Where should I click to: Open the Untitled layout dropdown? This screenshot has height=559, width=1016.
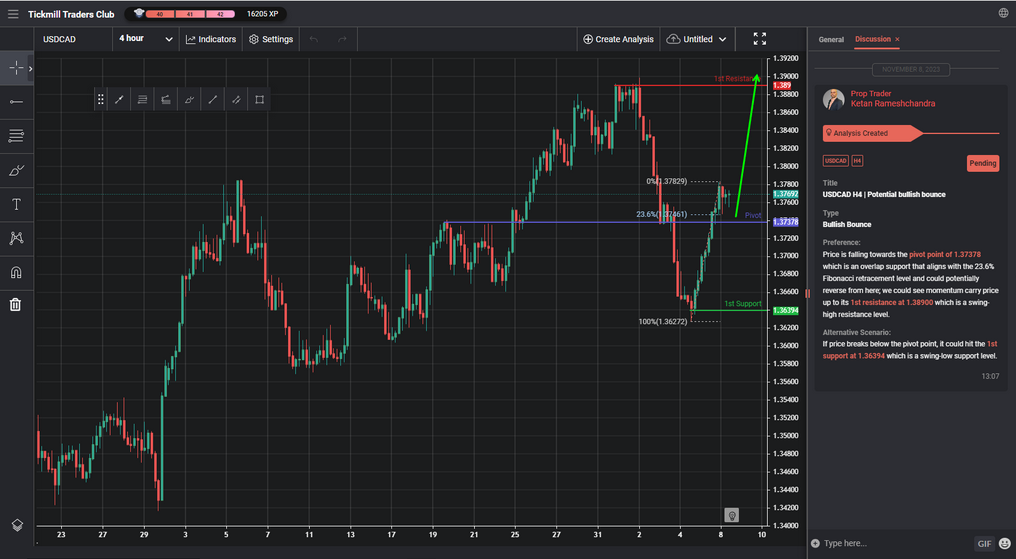click(x=697, y=40)
